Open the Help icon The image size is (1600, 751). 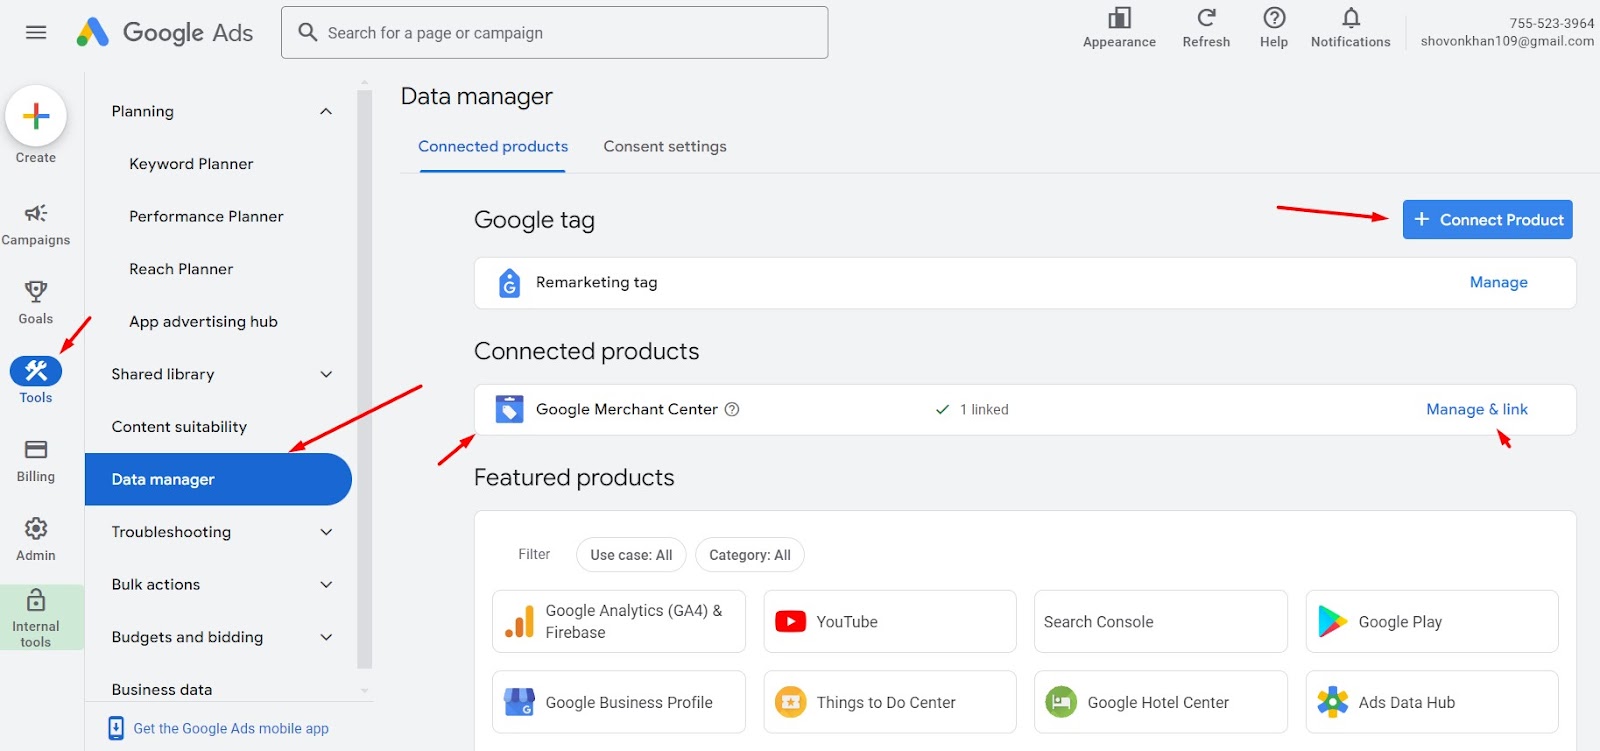pyautogui.click(x=1274, y=18)
